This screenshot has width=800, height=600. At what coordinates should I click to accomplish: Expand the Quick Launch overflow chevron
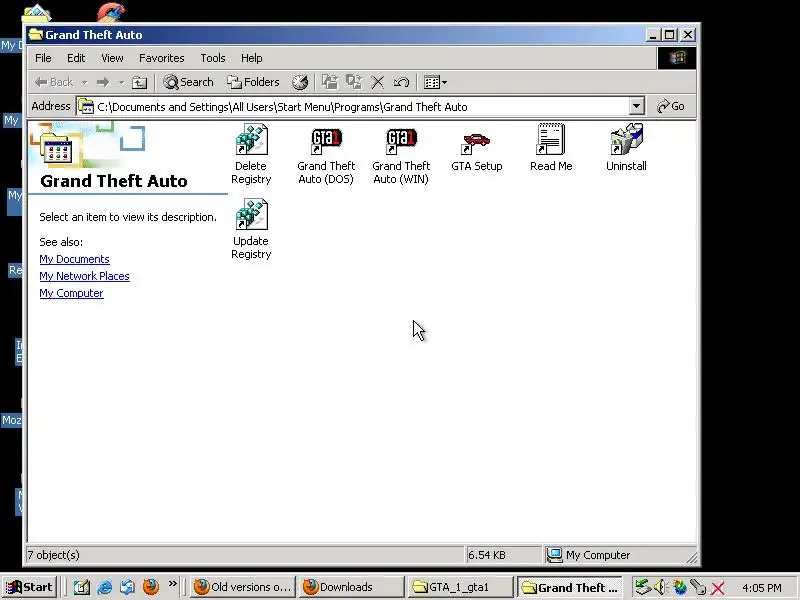(172, 584)
